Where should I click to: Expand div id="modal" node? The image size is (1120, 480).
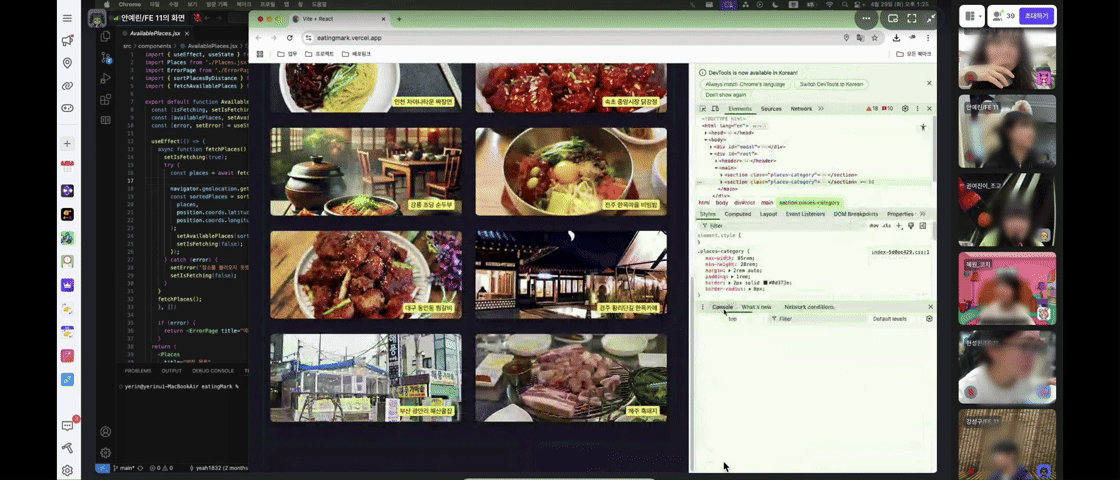712,146
